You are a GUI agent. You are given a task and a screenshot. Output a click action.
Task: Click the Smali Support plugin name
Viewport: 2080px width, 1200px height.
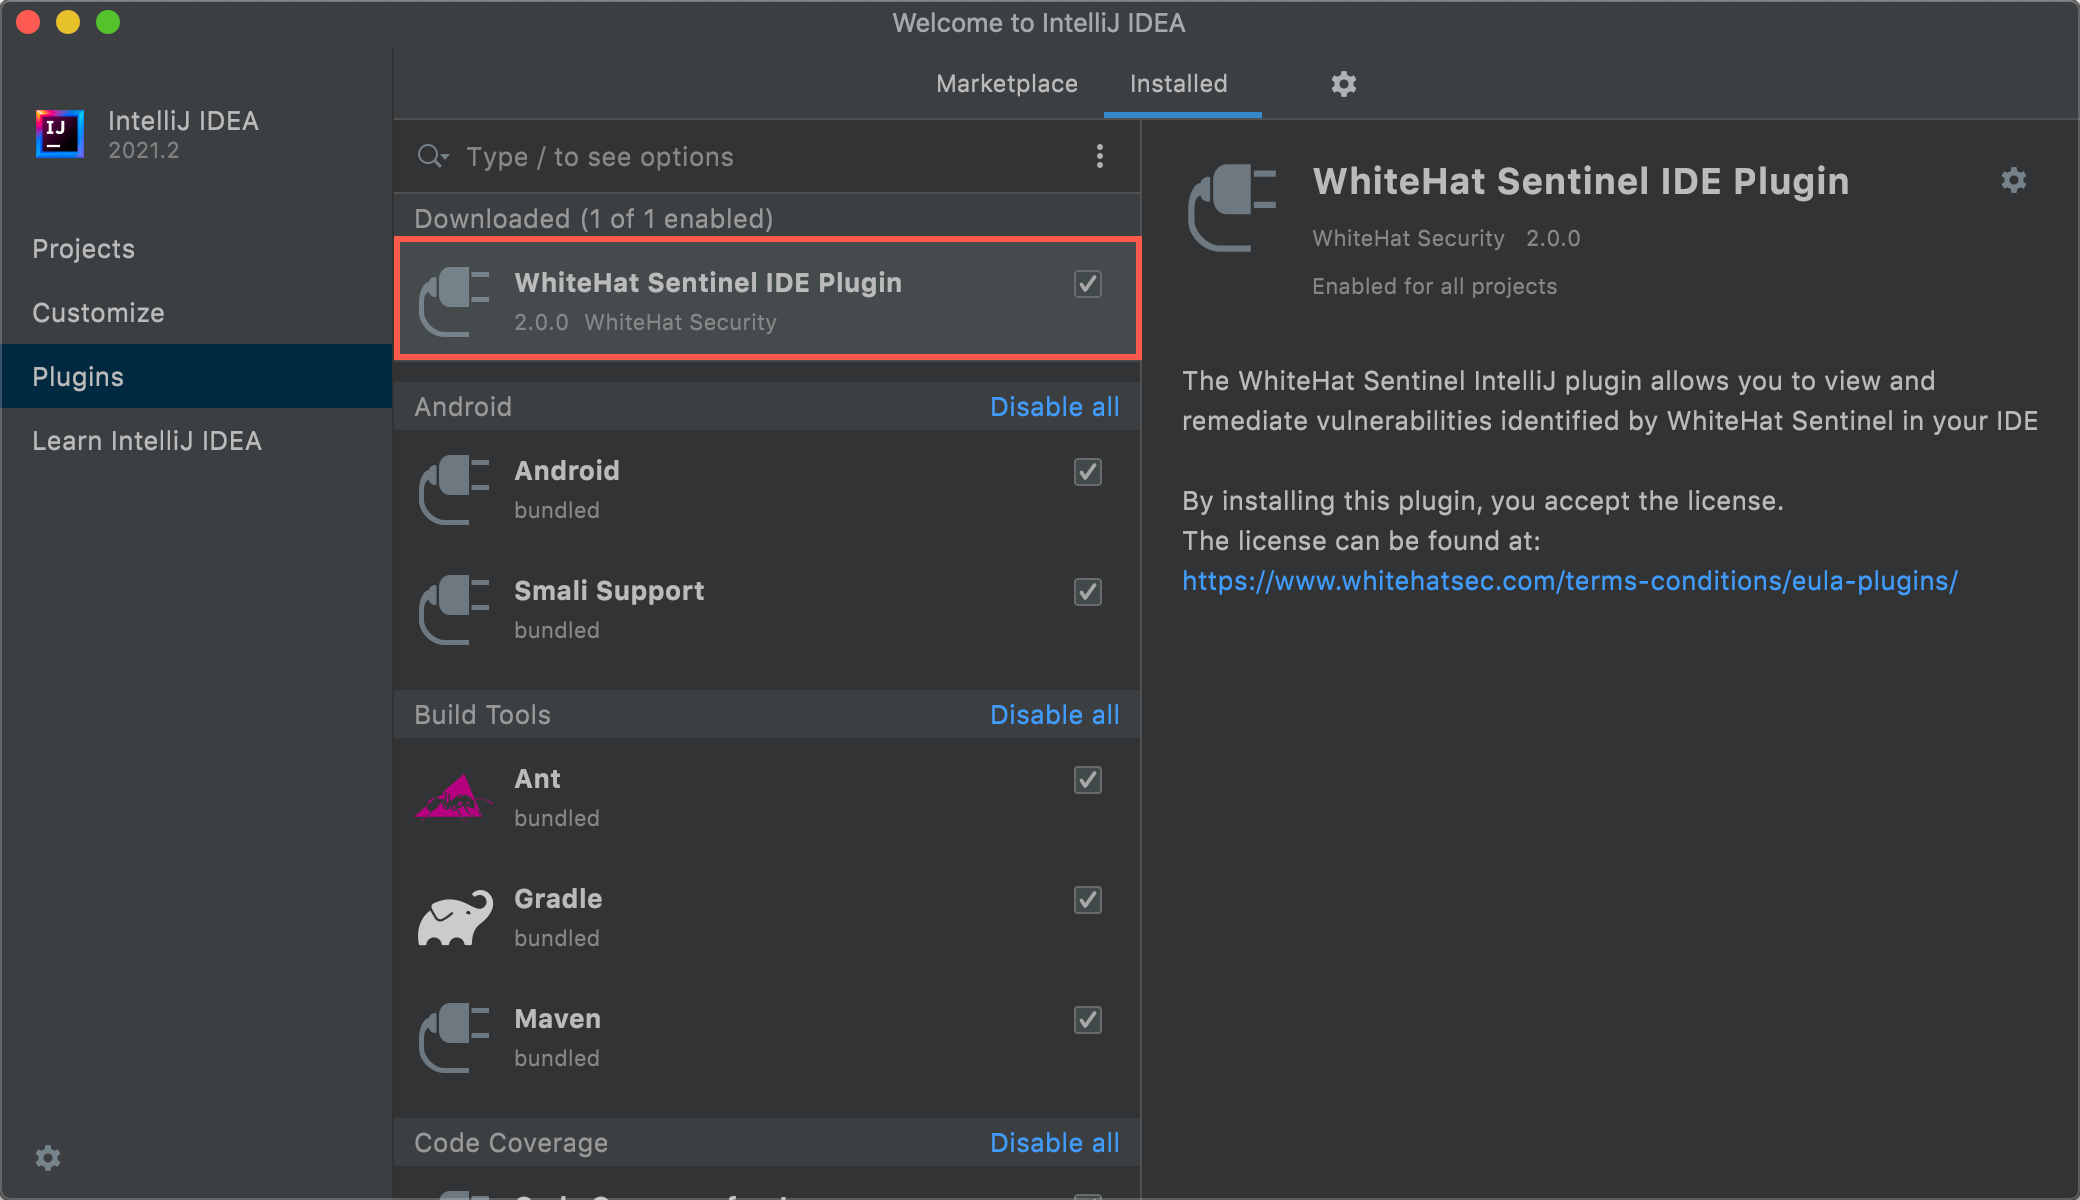coord(609,591)
